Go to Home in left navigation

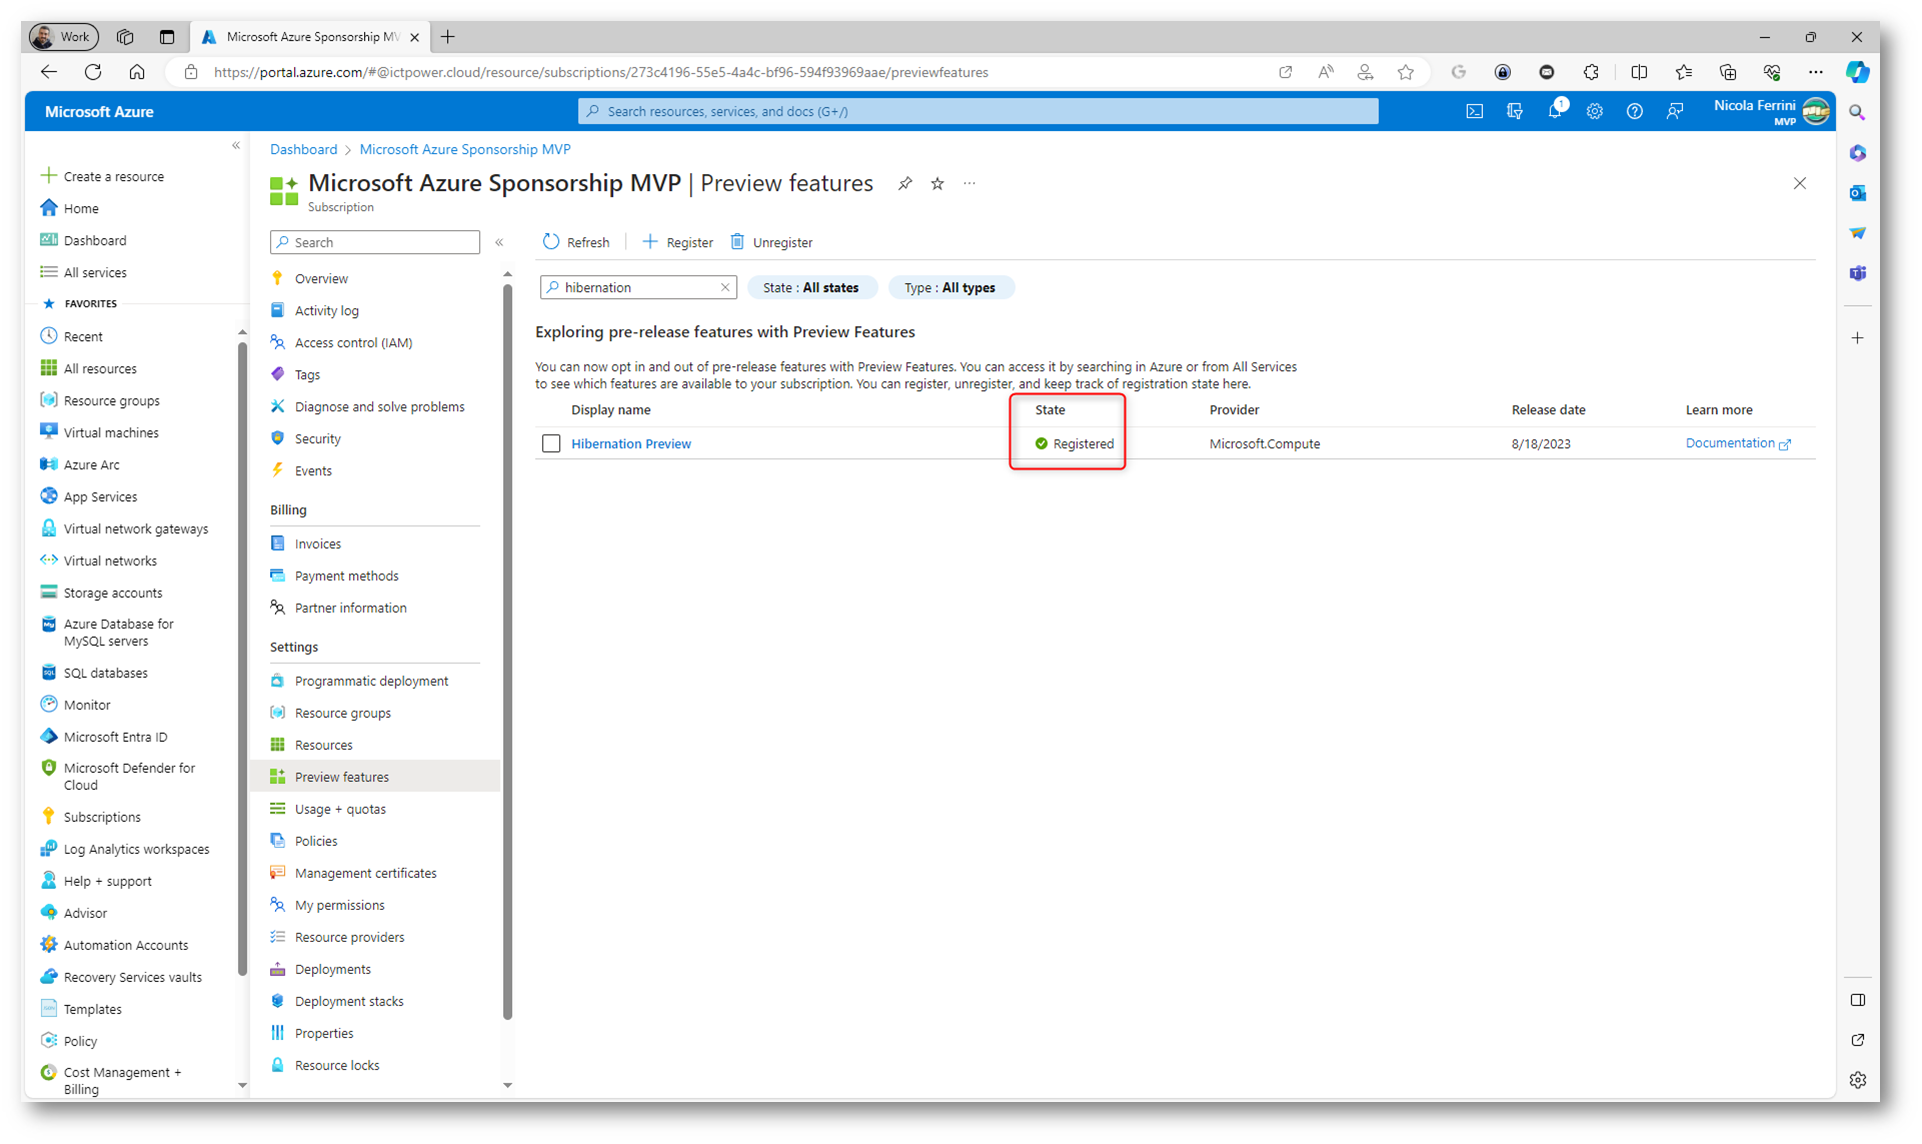click(x=70, y=208)
